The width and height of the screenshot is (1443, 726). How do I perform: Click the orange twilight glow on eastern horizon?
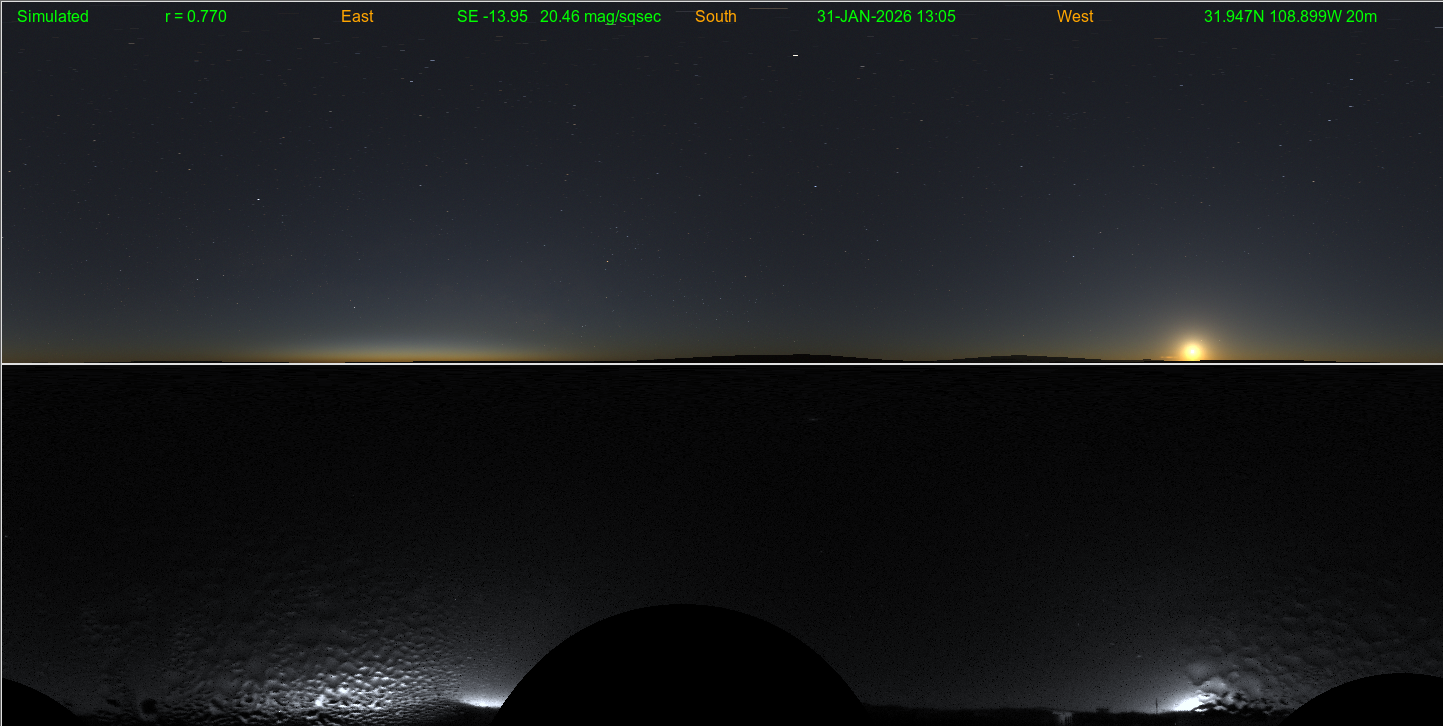pos(400,352)
